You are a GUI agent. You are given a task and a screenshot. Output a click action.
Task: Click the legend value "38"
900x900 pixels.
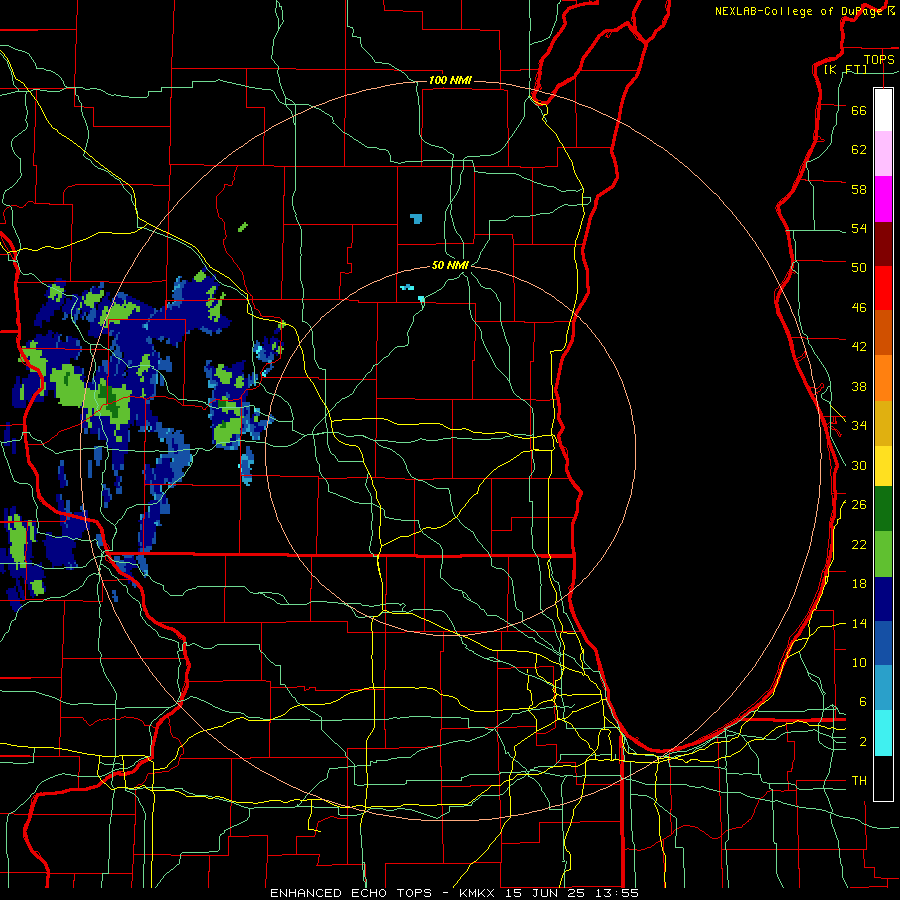coord(859,386)
